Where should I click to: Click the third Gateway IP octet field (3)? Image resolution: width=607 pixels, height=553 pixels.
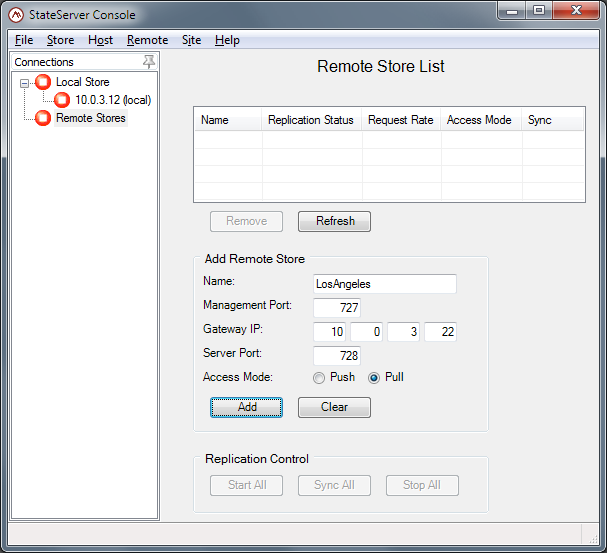[x=403, y=332]
